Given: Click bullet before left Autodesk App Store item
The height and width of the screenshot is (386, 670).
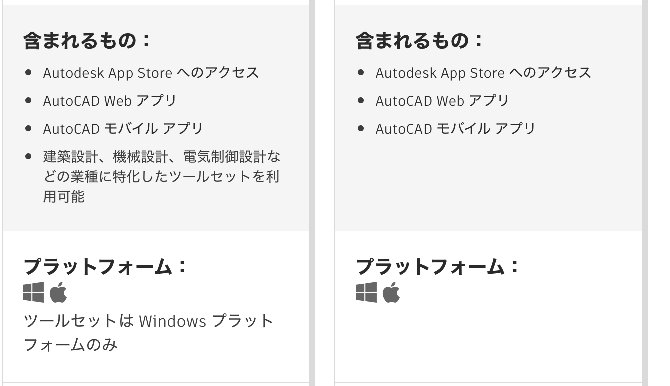Looking at the screenshot, I should click(28, 73).
